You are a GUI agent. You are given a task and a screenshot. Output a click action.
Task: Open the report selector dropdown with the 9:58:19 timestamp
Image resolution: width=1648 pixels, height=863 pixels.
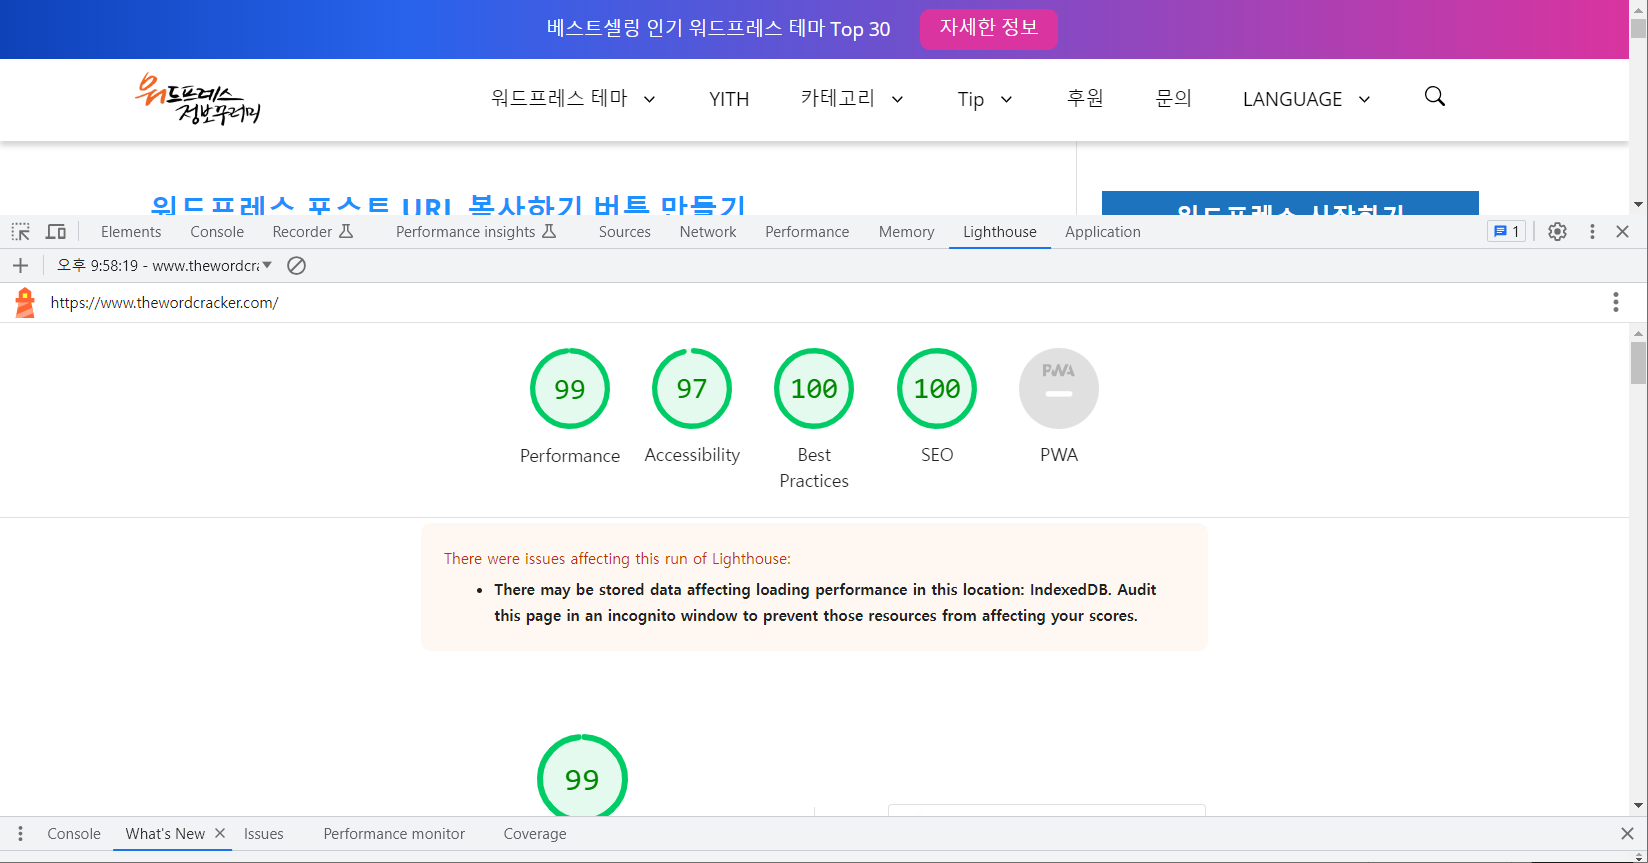[x=165, y=266]
